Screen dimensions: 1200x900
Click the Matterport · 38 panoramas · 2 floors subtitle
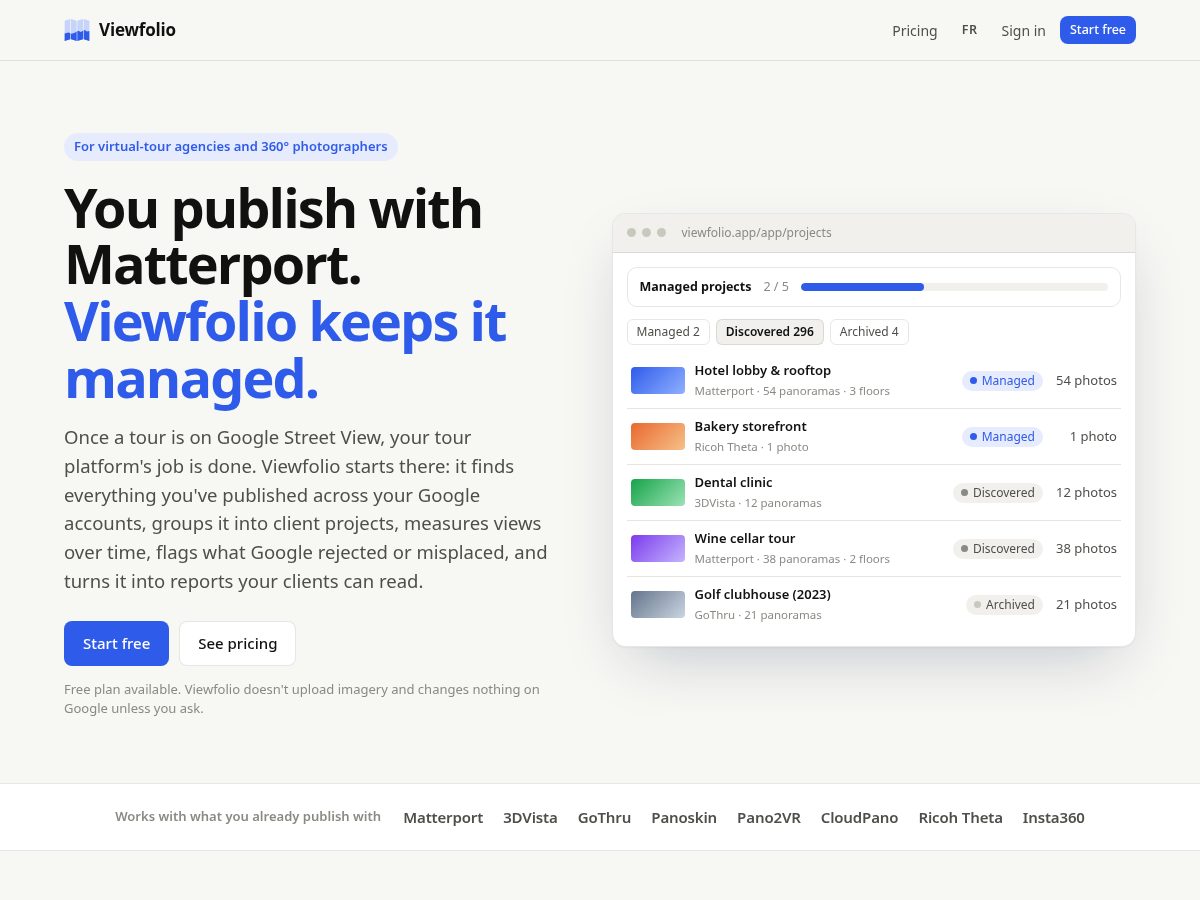click(x=792, y=559)
